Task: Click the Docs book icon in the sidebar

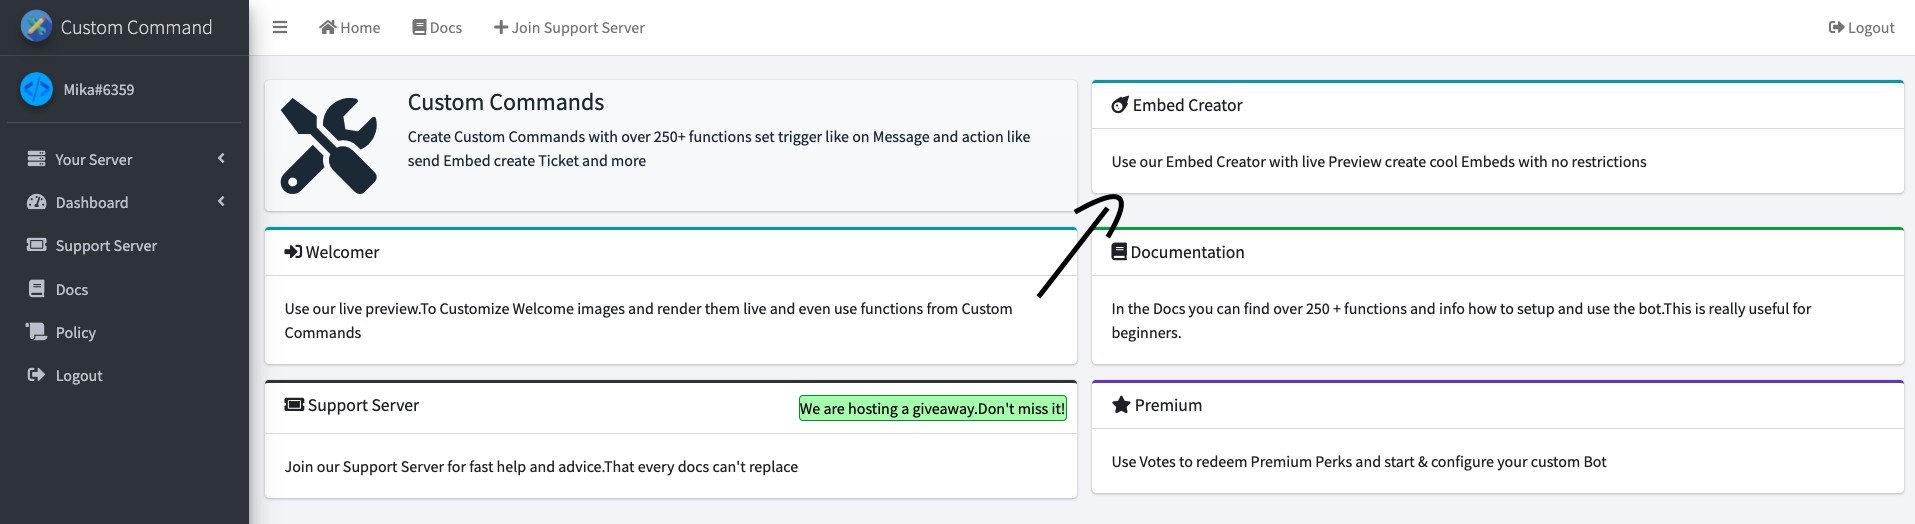Action: point(37,289)
